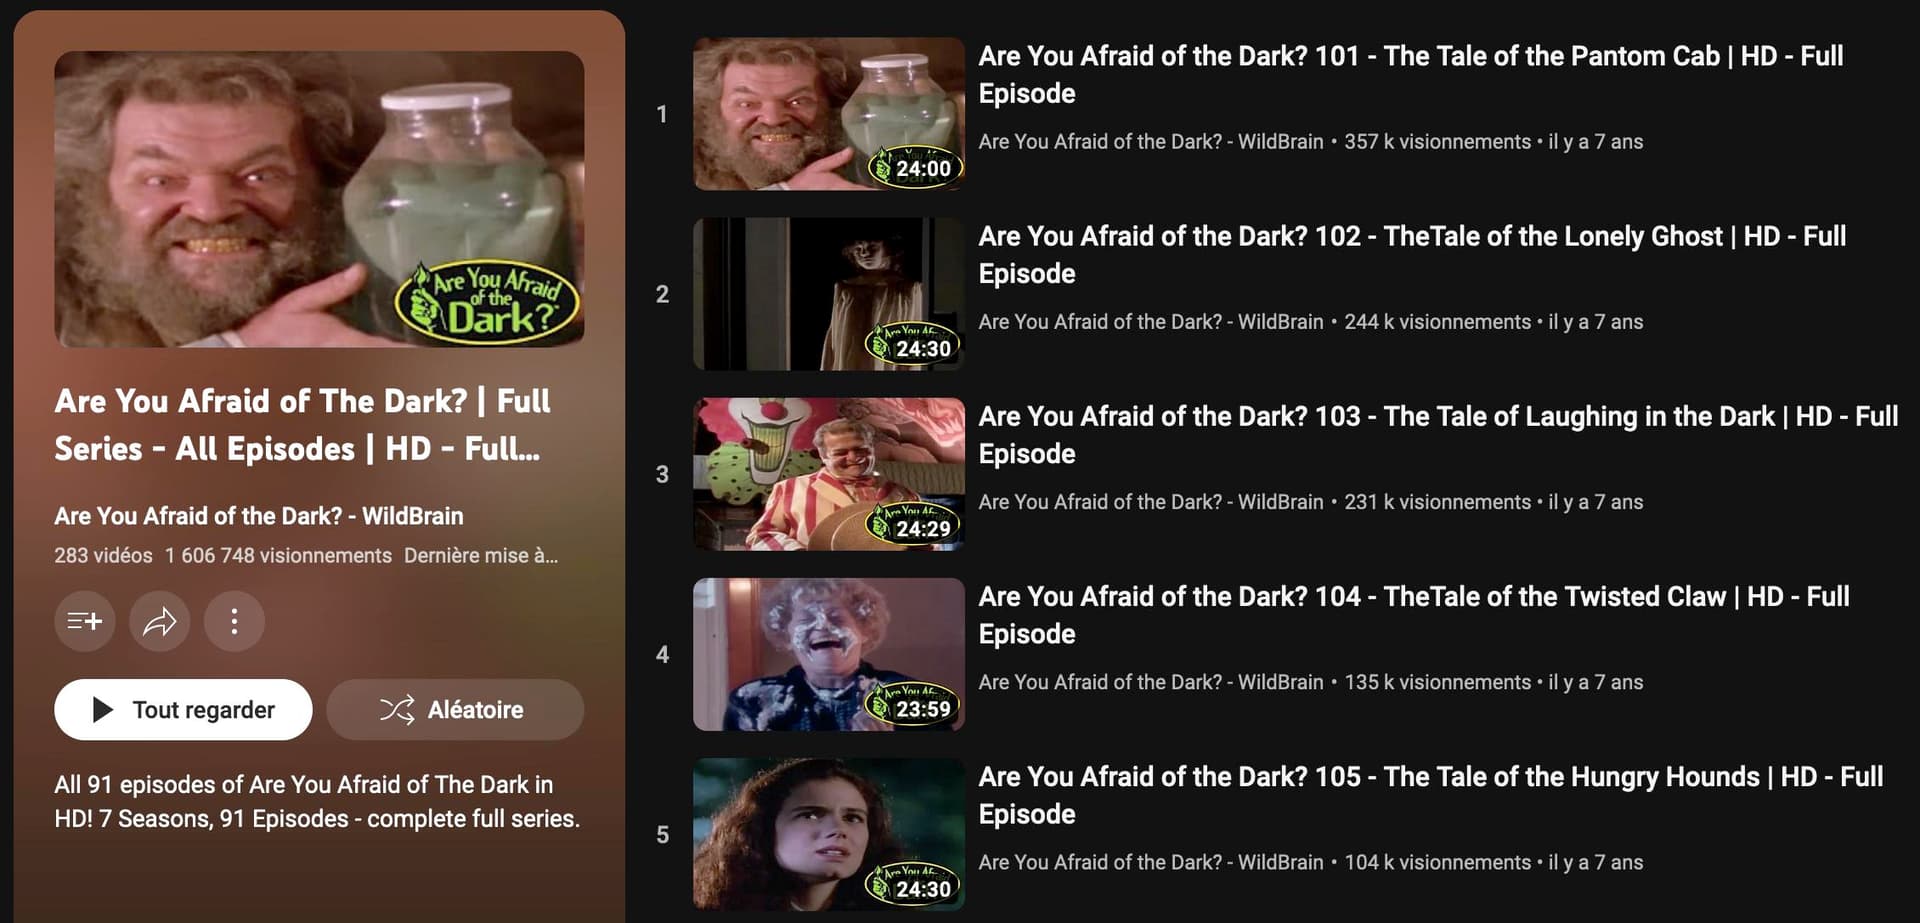Click the share arrow icon
The width and height of the screenshot is (1920, 923).
[x=159, y=621]
